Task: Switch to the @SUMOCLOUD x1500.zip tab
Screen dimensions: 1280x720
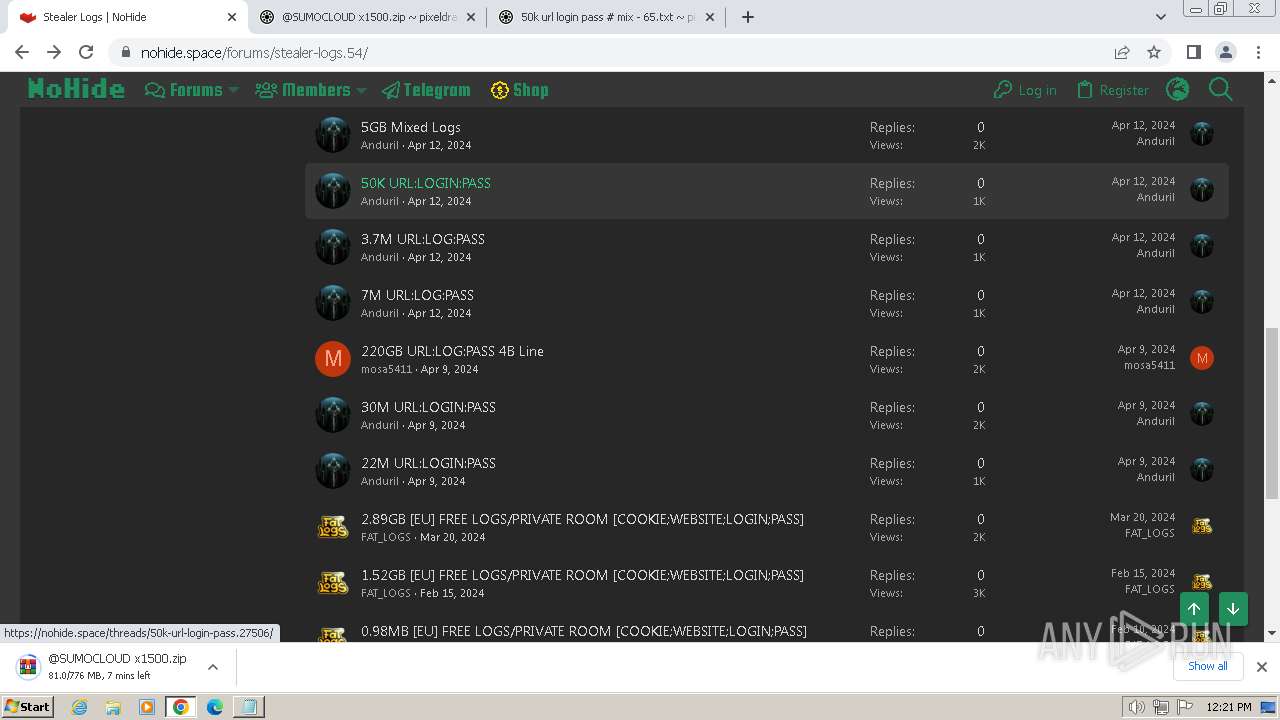Action: click(x=367, y=17)
